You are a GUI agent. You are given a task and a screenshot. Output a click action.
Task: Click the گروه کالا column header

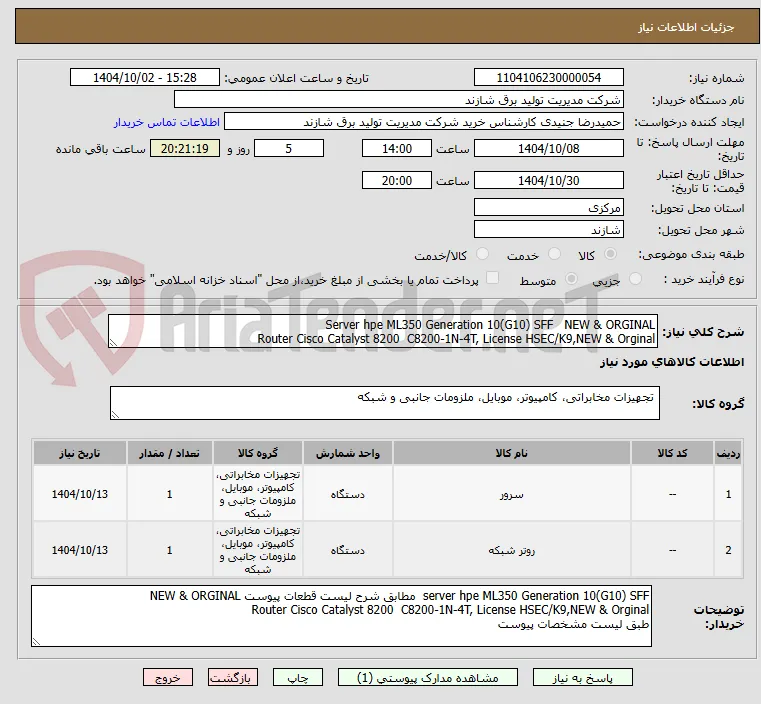258,453
